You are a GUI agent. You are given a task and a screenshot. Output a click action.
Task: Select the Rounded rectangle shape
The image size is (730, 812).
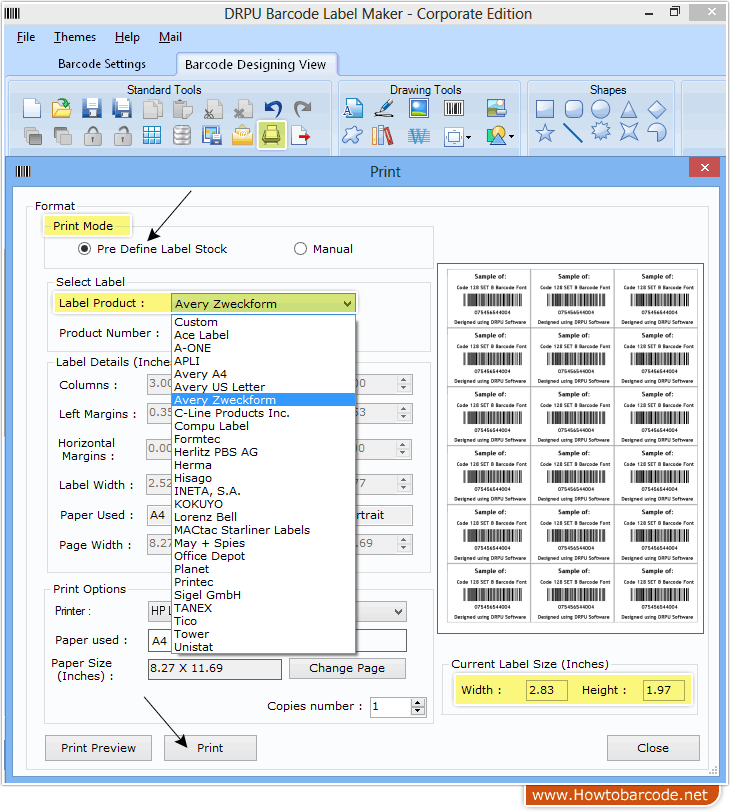click(x=574, y=109)
